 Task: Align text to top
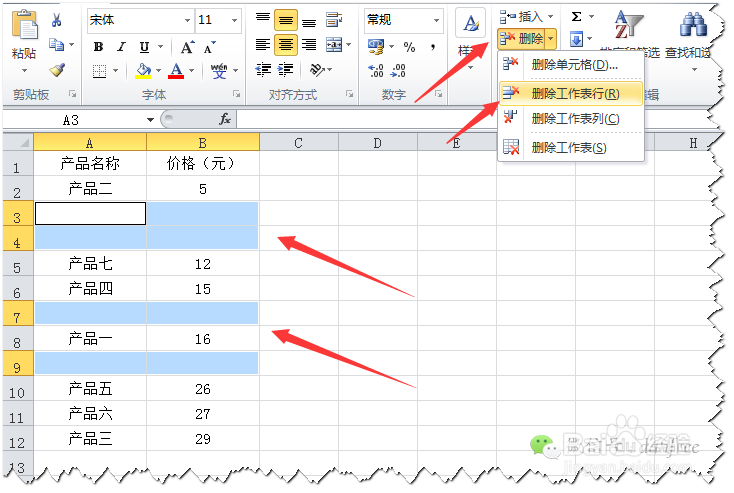coord(263,20)
